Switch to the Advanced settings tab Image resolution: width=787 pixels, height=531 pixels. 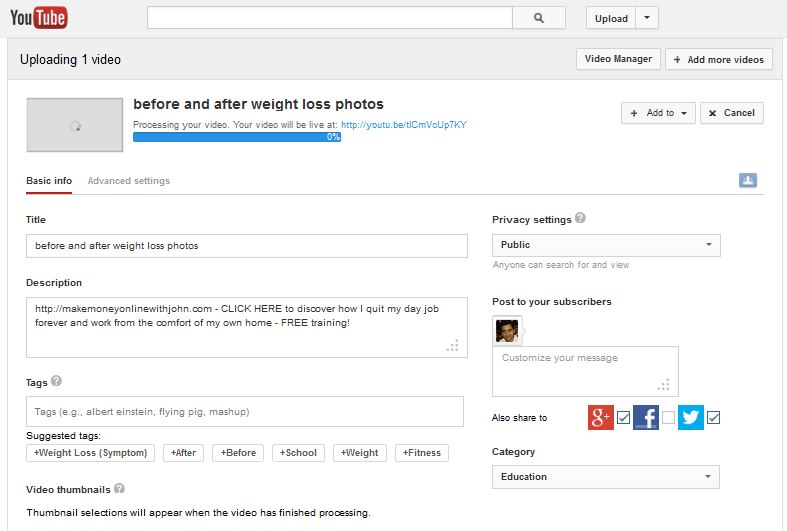128,181
